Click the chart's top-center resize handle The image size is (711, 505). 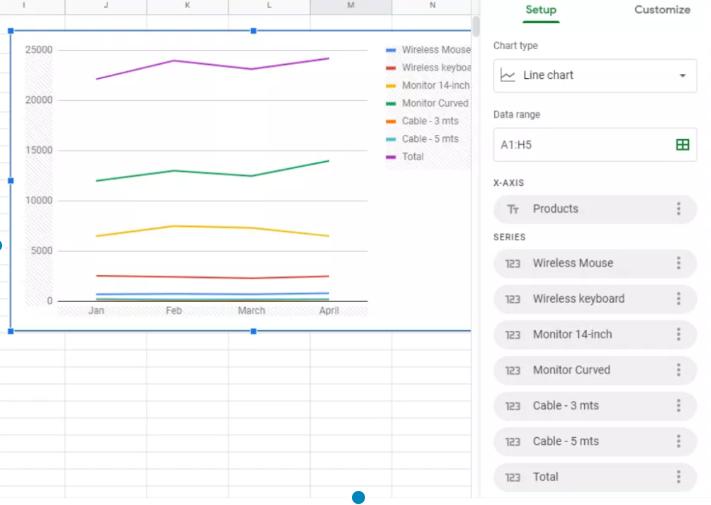(253, 31)
